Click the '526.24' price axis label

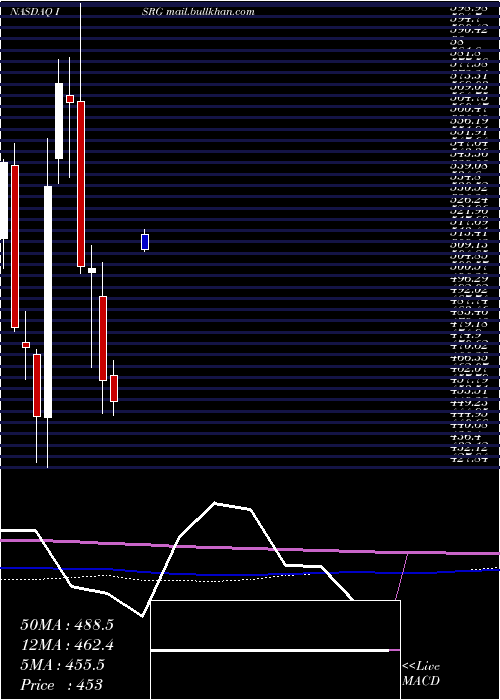(468, 200)
